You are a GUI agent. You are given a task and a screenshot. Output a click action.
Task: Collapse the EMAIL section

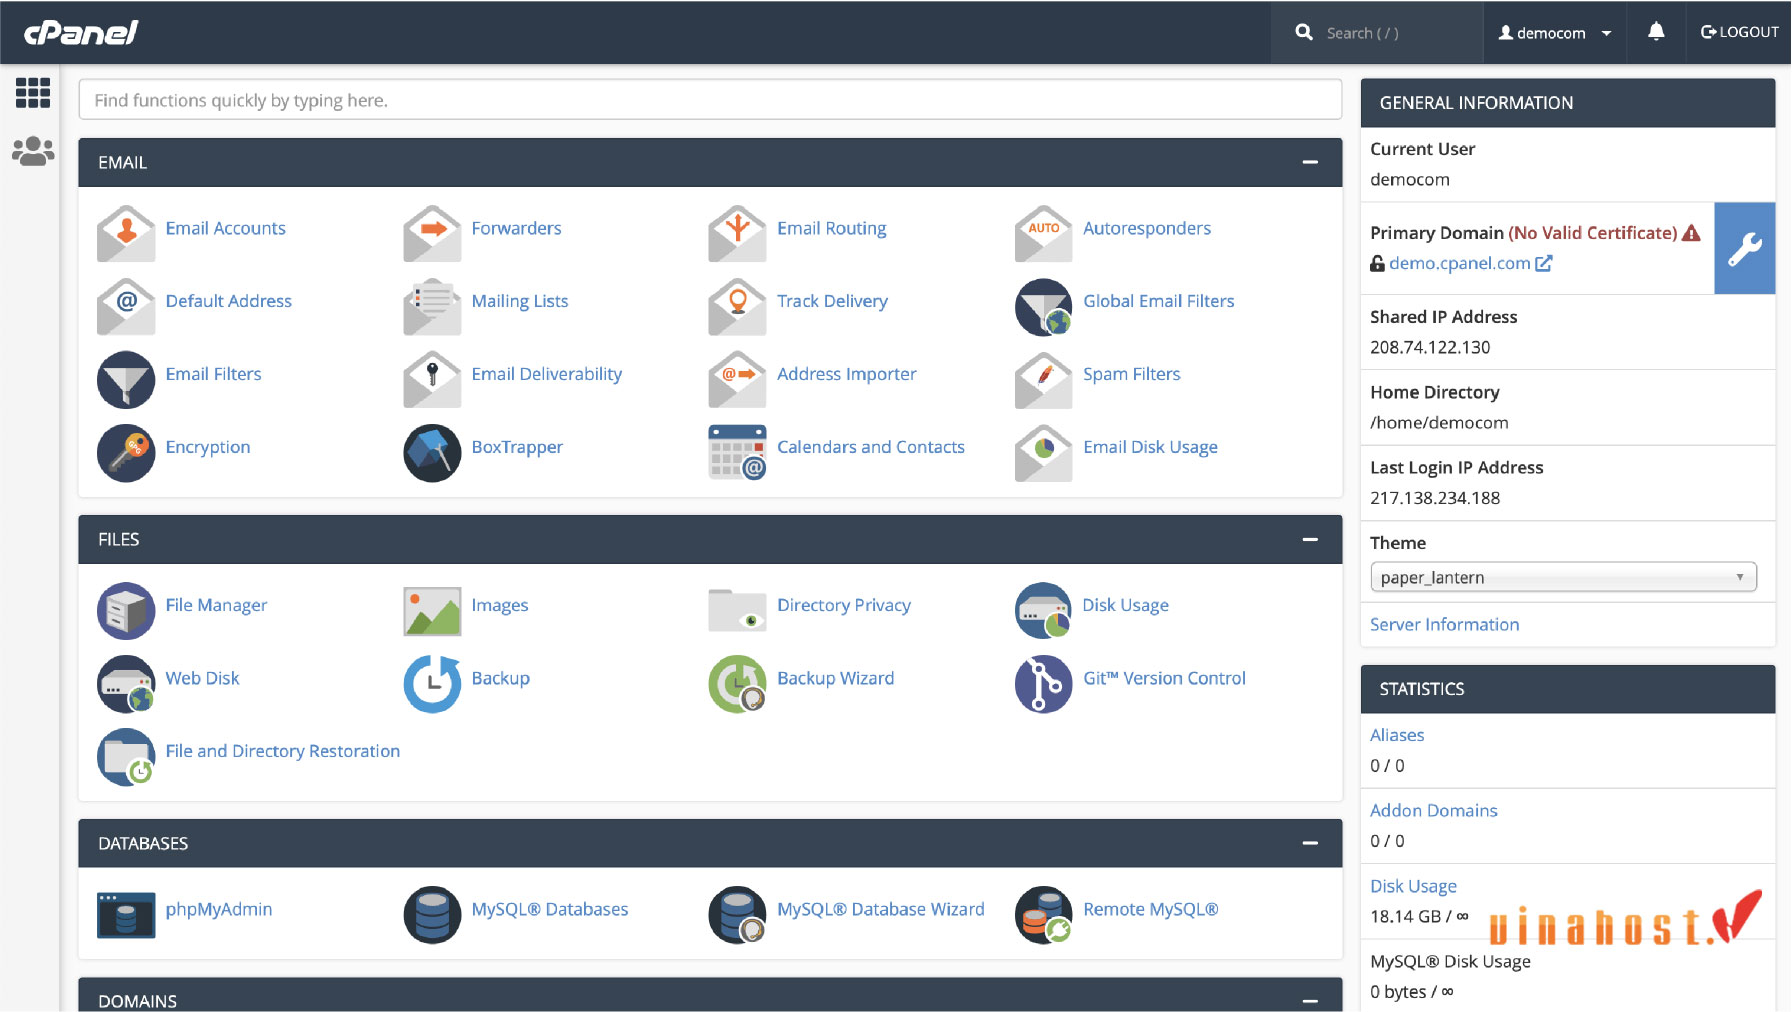pyautogui.click(x=1310, y=161)
